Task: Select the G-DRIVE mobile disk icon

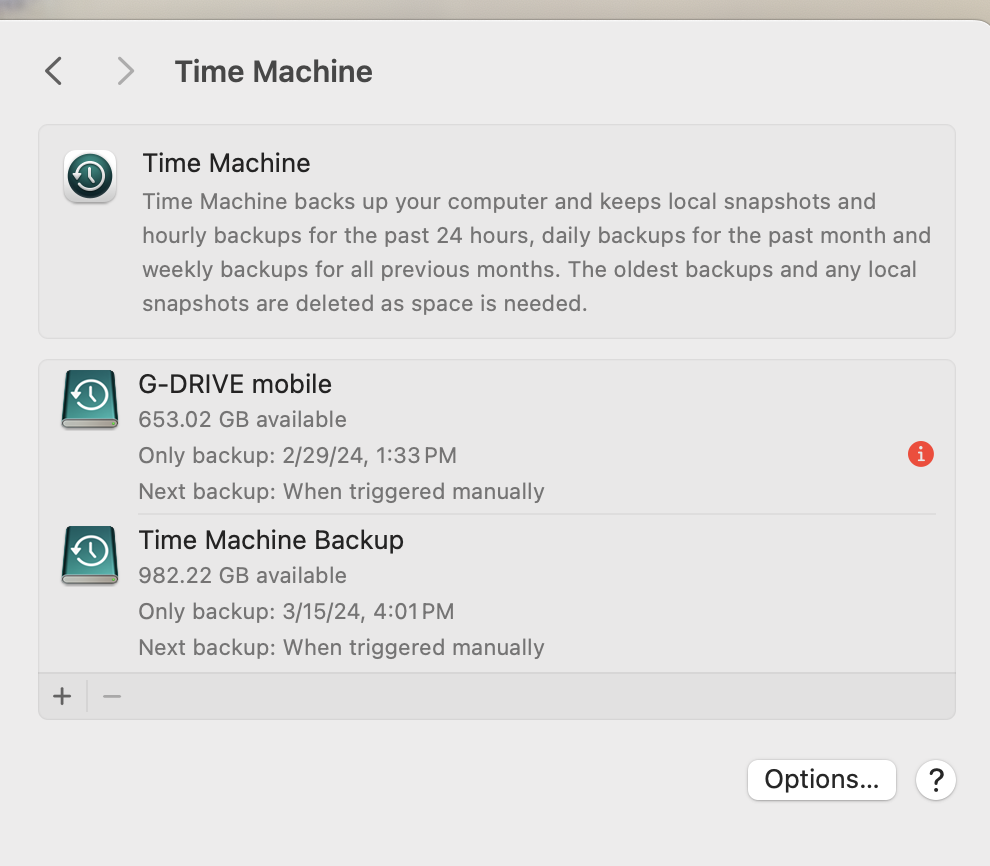Action: tap(89, 399)
